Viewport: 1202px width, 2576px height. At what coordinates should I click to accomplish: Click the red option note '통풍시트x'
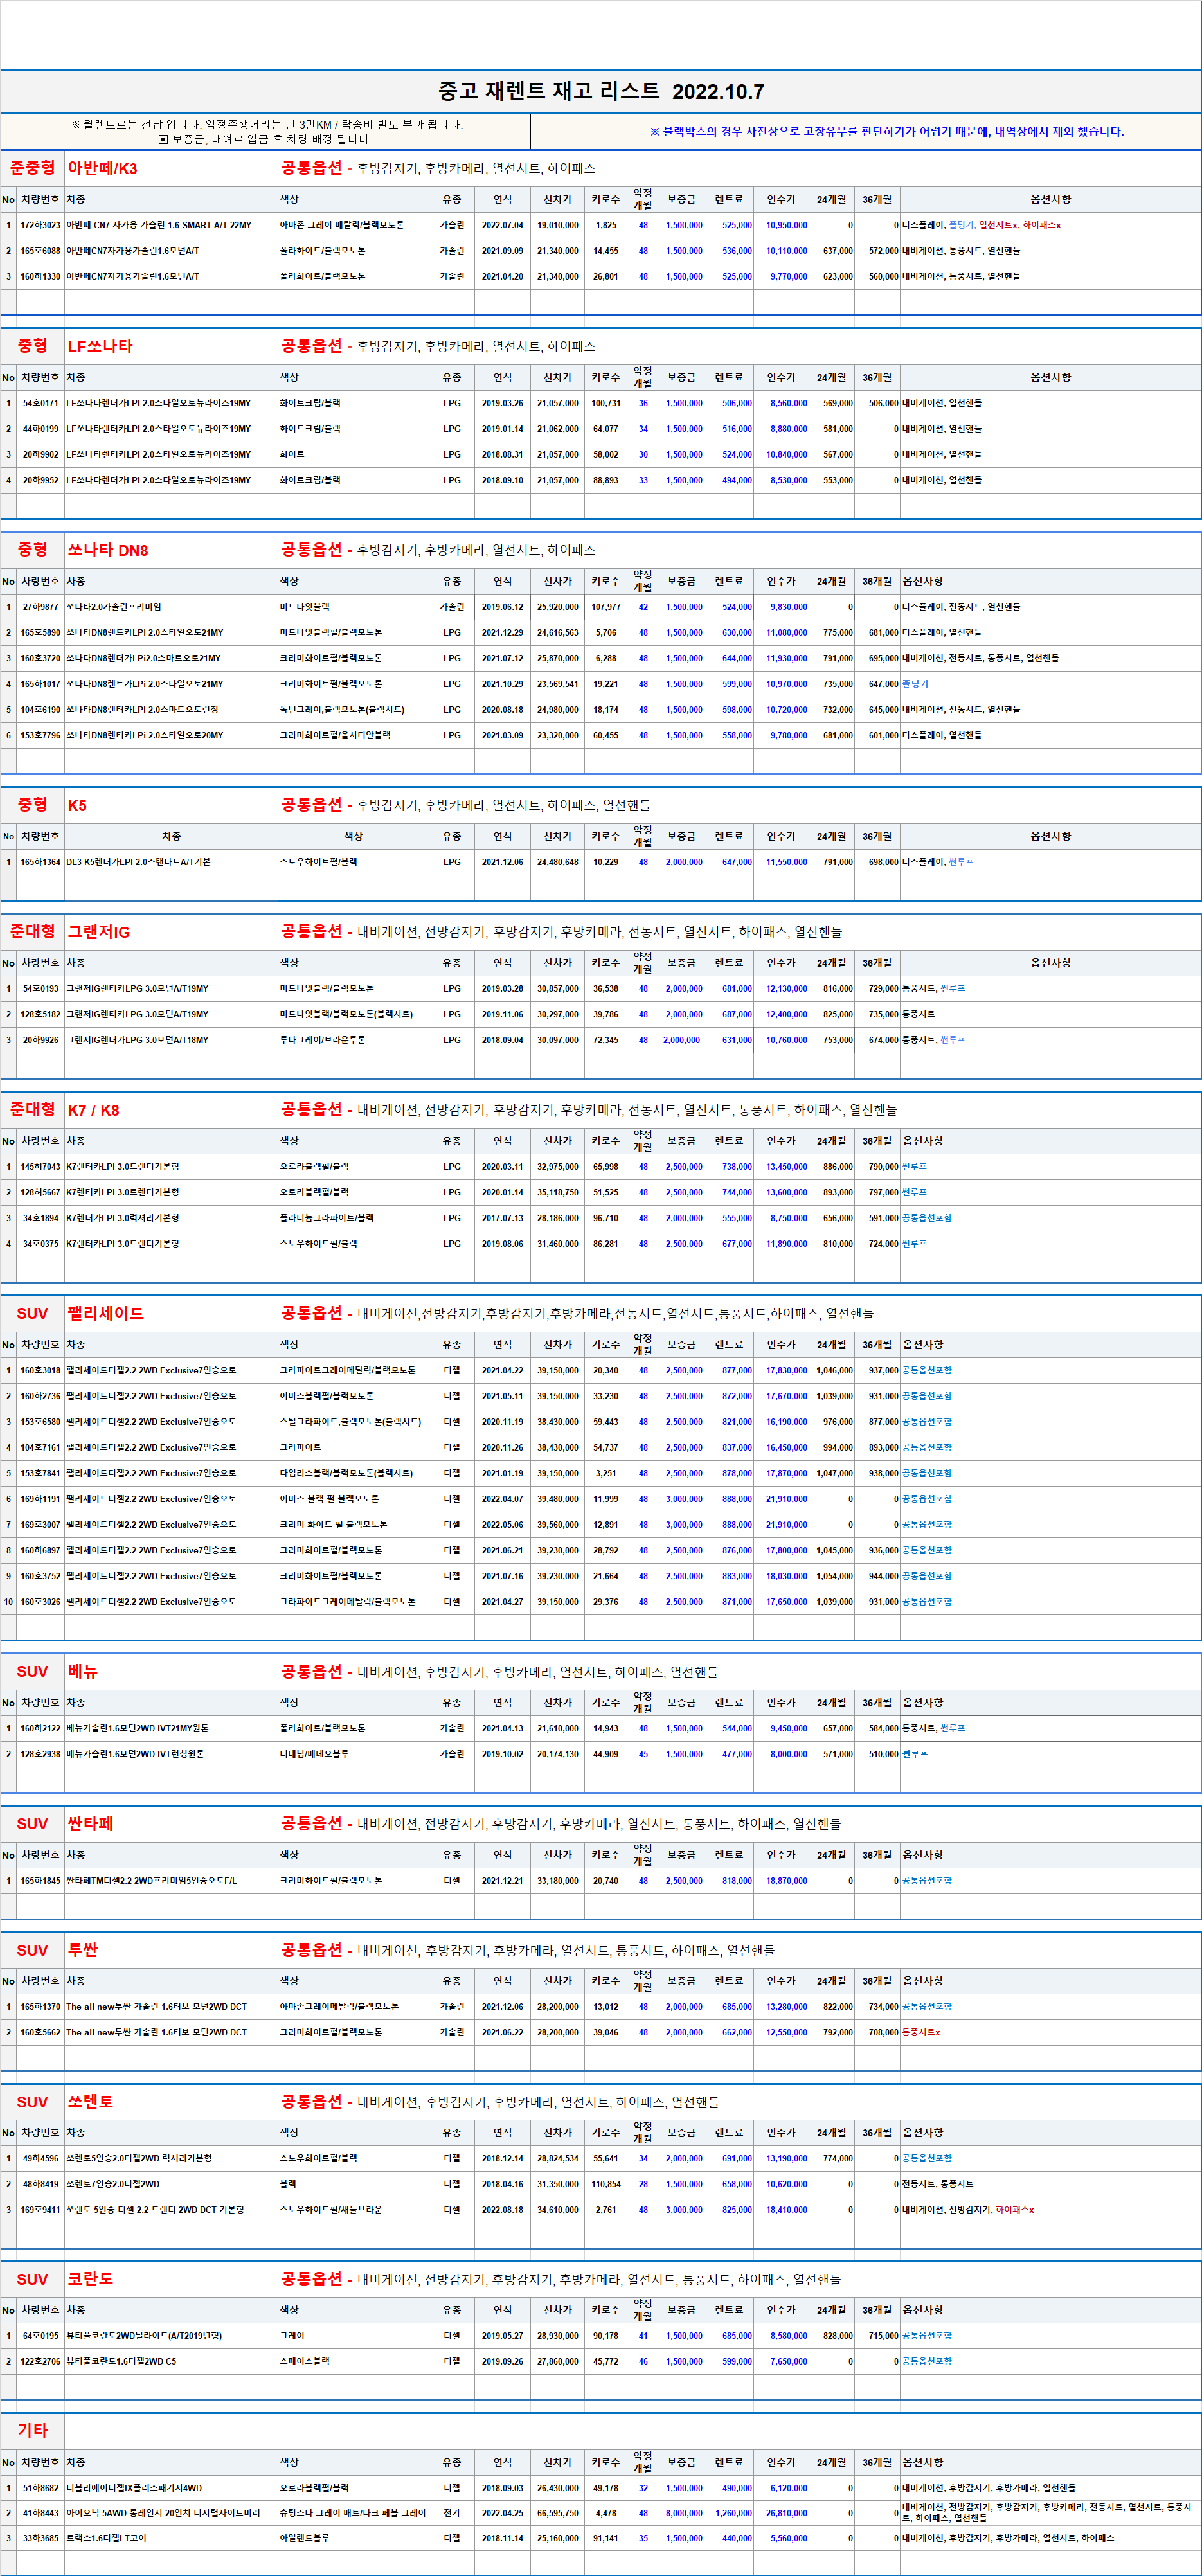(921, 2032)
